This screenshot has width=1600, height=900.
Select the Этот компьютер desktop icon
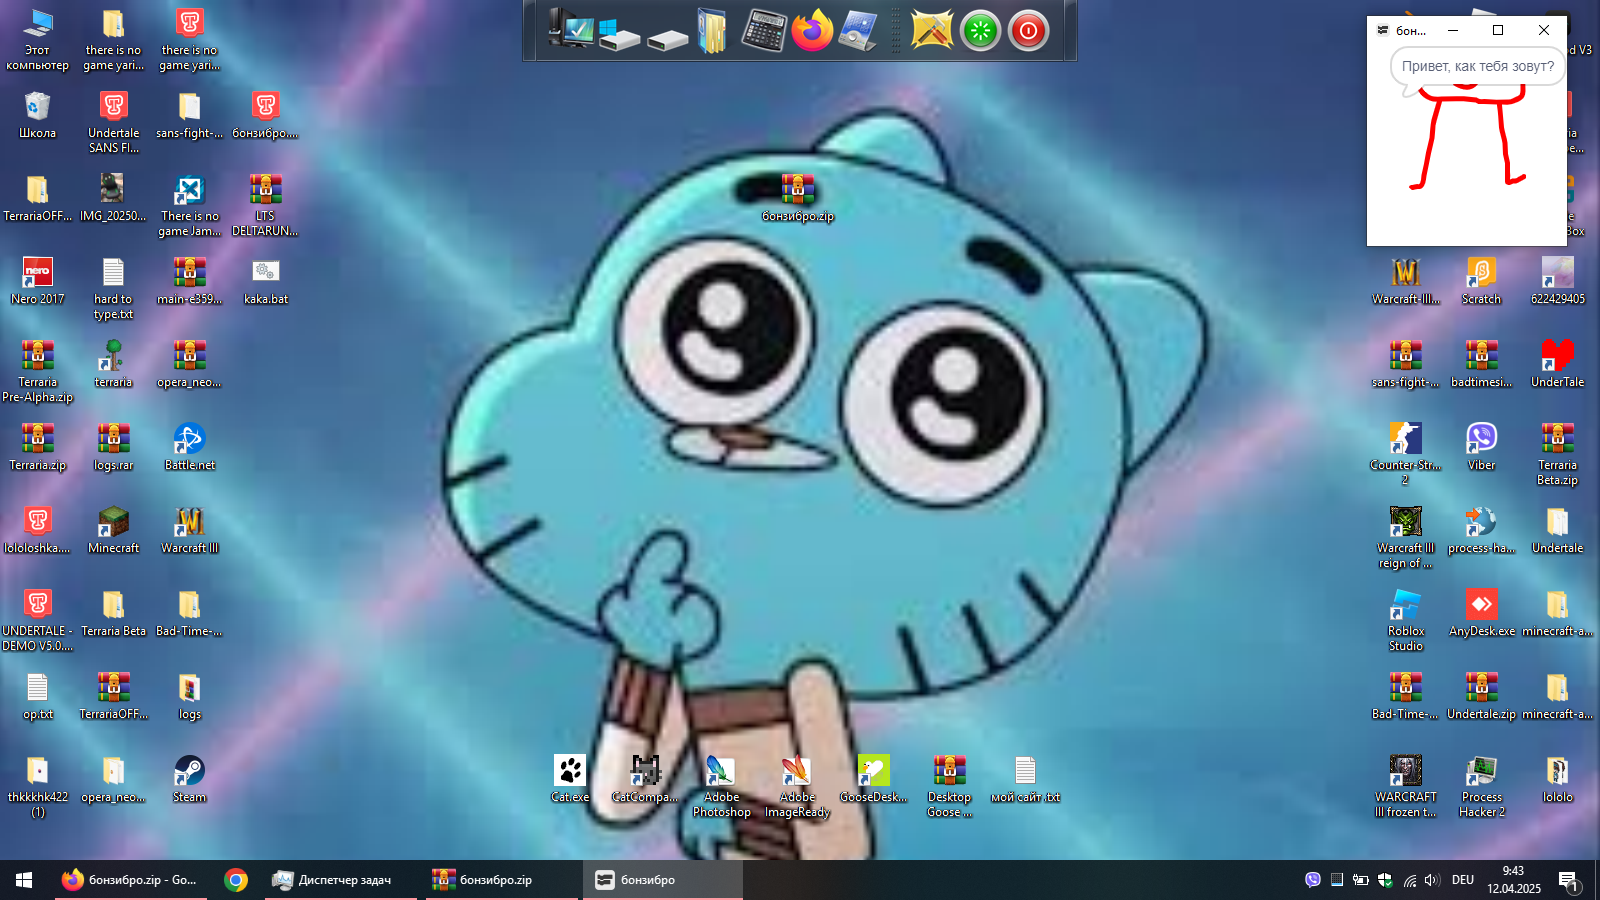(x=37, y=40)
